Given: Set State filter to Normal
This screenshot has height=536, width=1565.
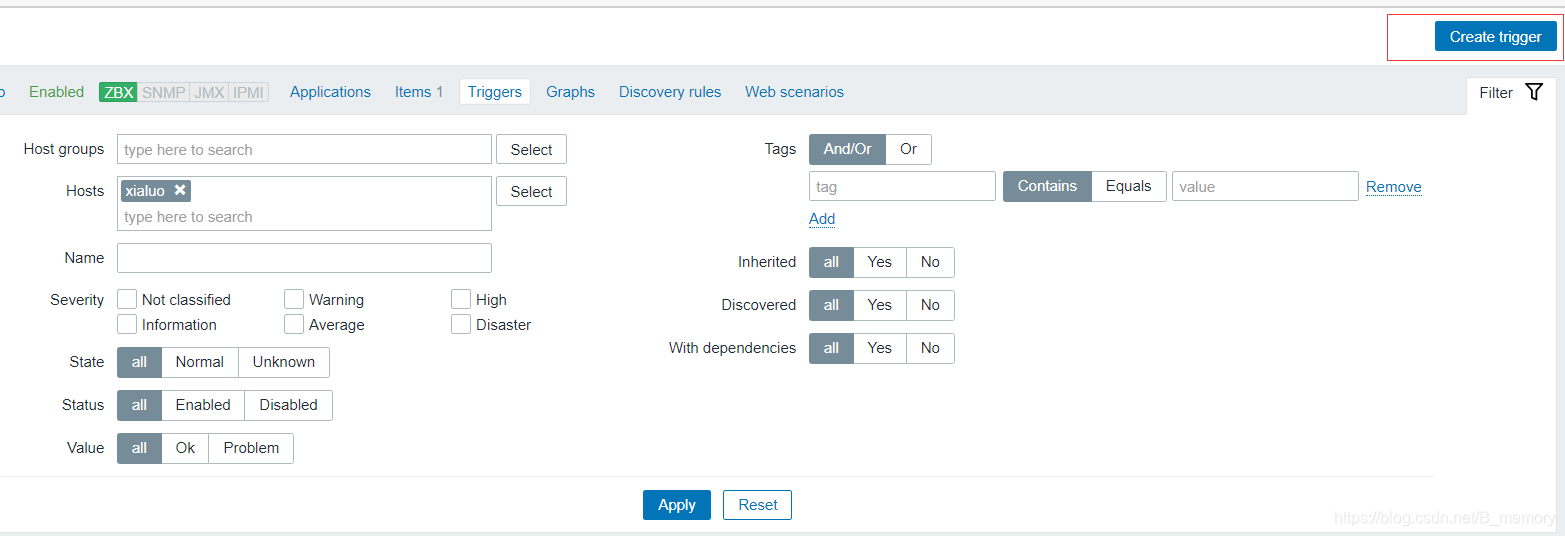Looking at the screenshot, I should tap(200, 362).
